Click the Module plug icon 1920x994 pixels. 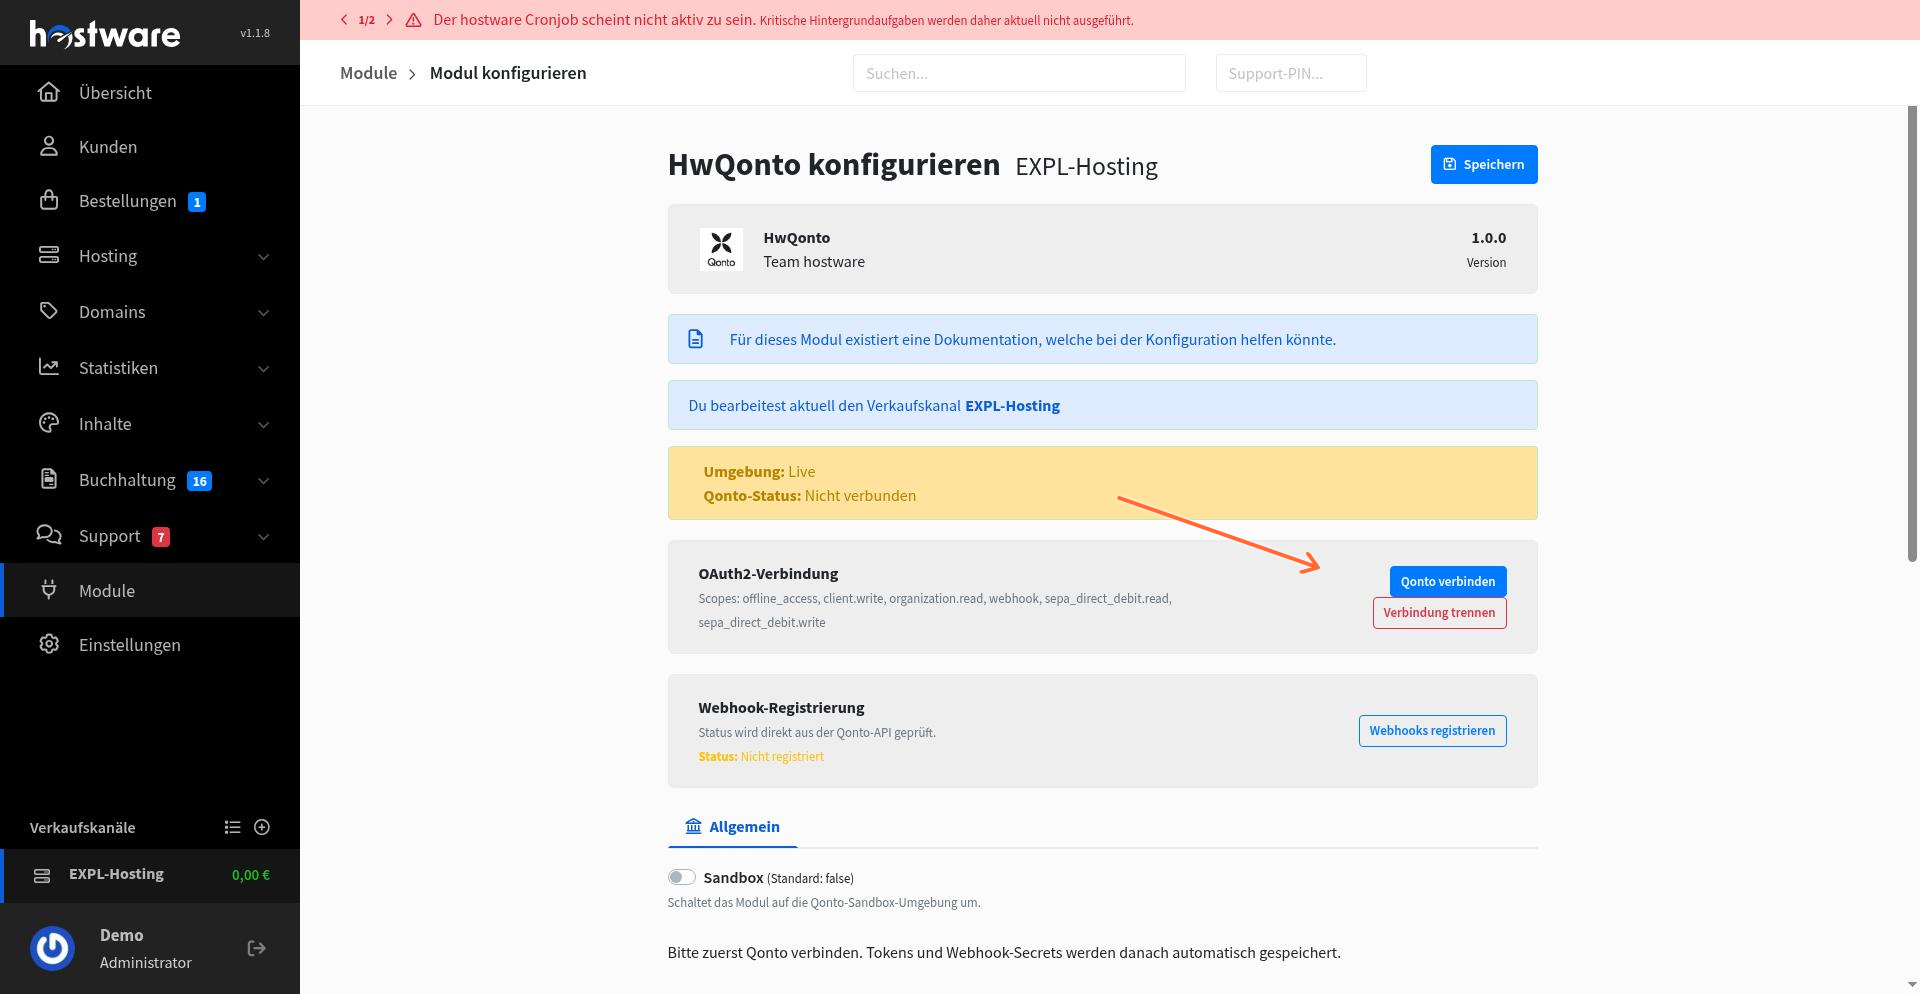pos(49,590)
